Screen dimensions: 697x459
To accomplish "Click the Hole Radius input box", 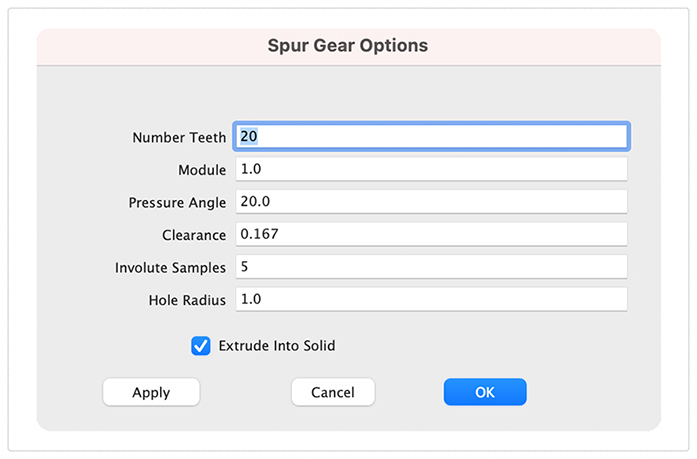I will 430,299.
